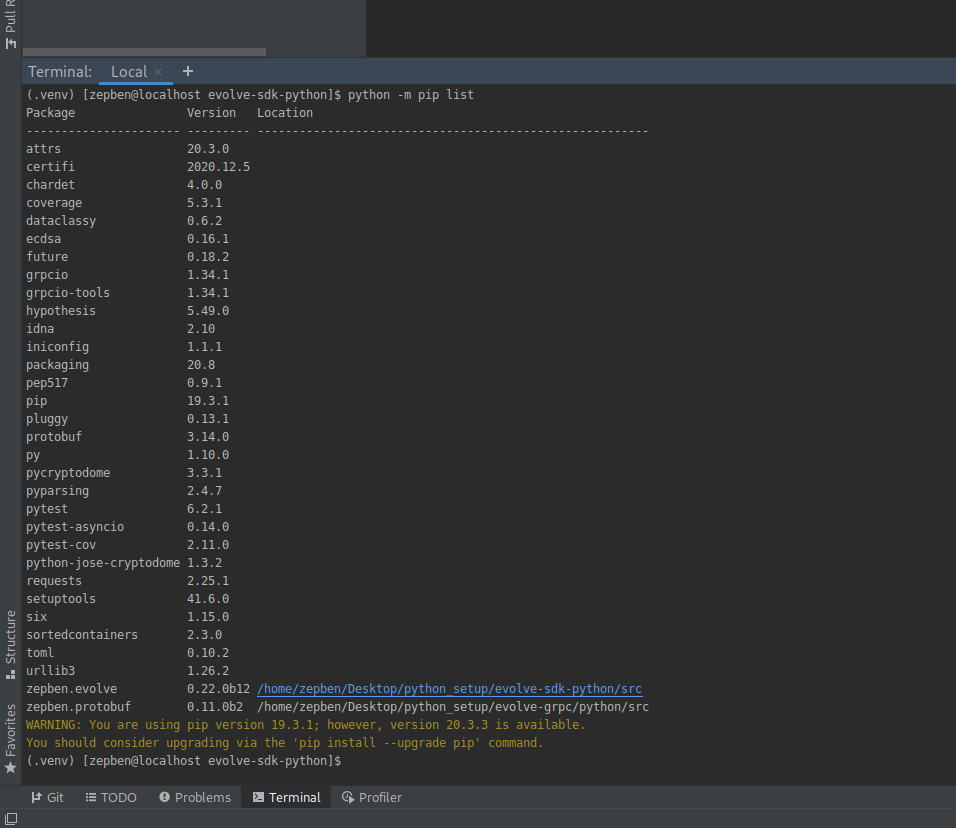
Task: Click the tool window quick-access icon in status bar
Action: pyautogui.click(x=10, y=819)
